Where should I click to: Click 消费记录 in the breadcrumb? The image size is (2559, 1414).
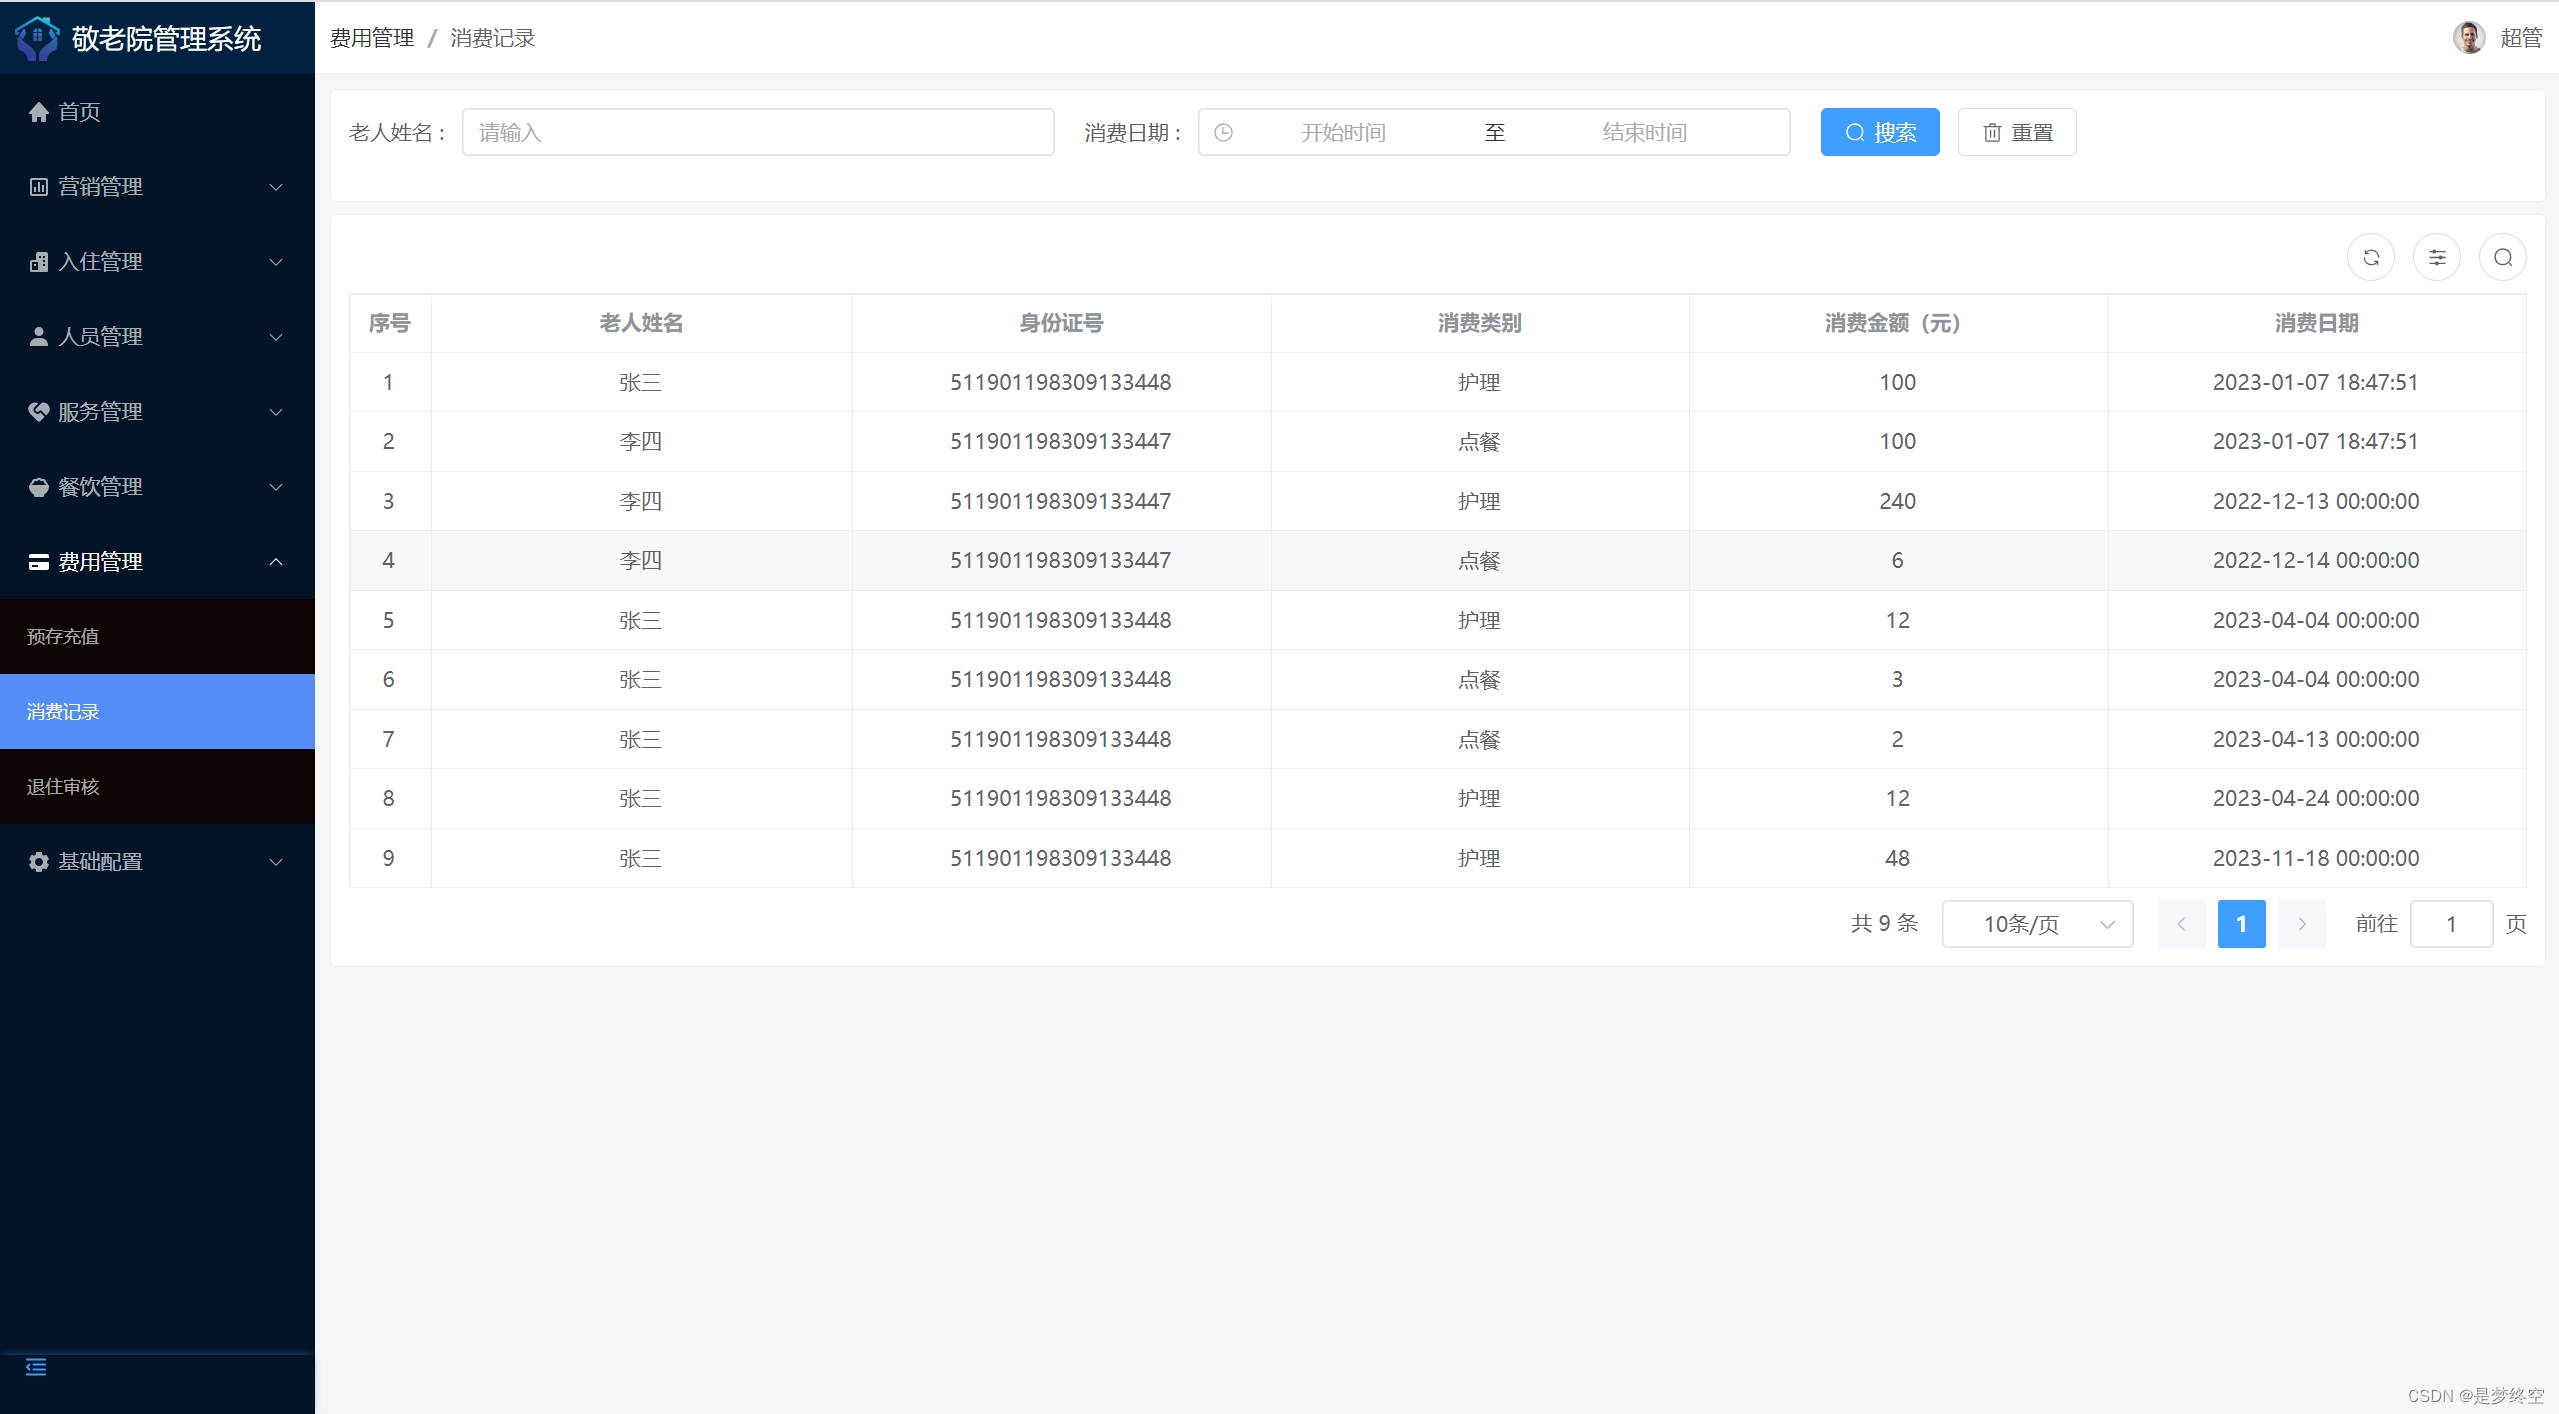point(493,38)
